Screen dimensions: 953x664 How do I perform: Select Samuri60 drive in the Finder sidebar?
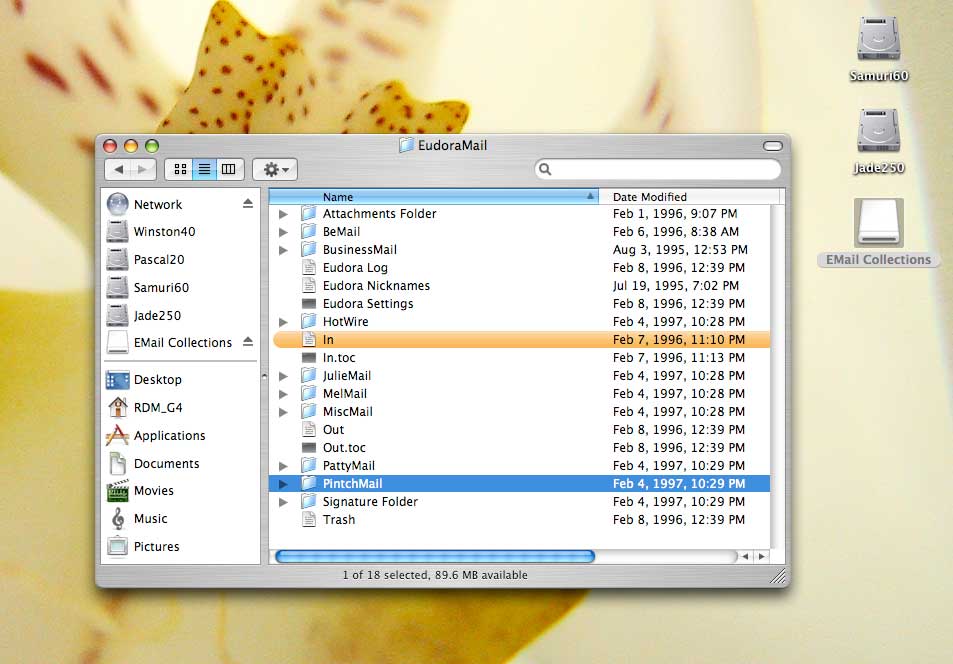[148, 288]
